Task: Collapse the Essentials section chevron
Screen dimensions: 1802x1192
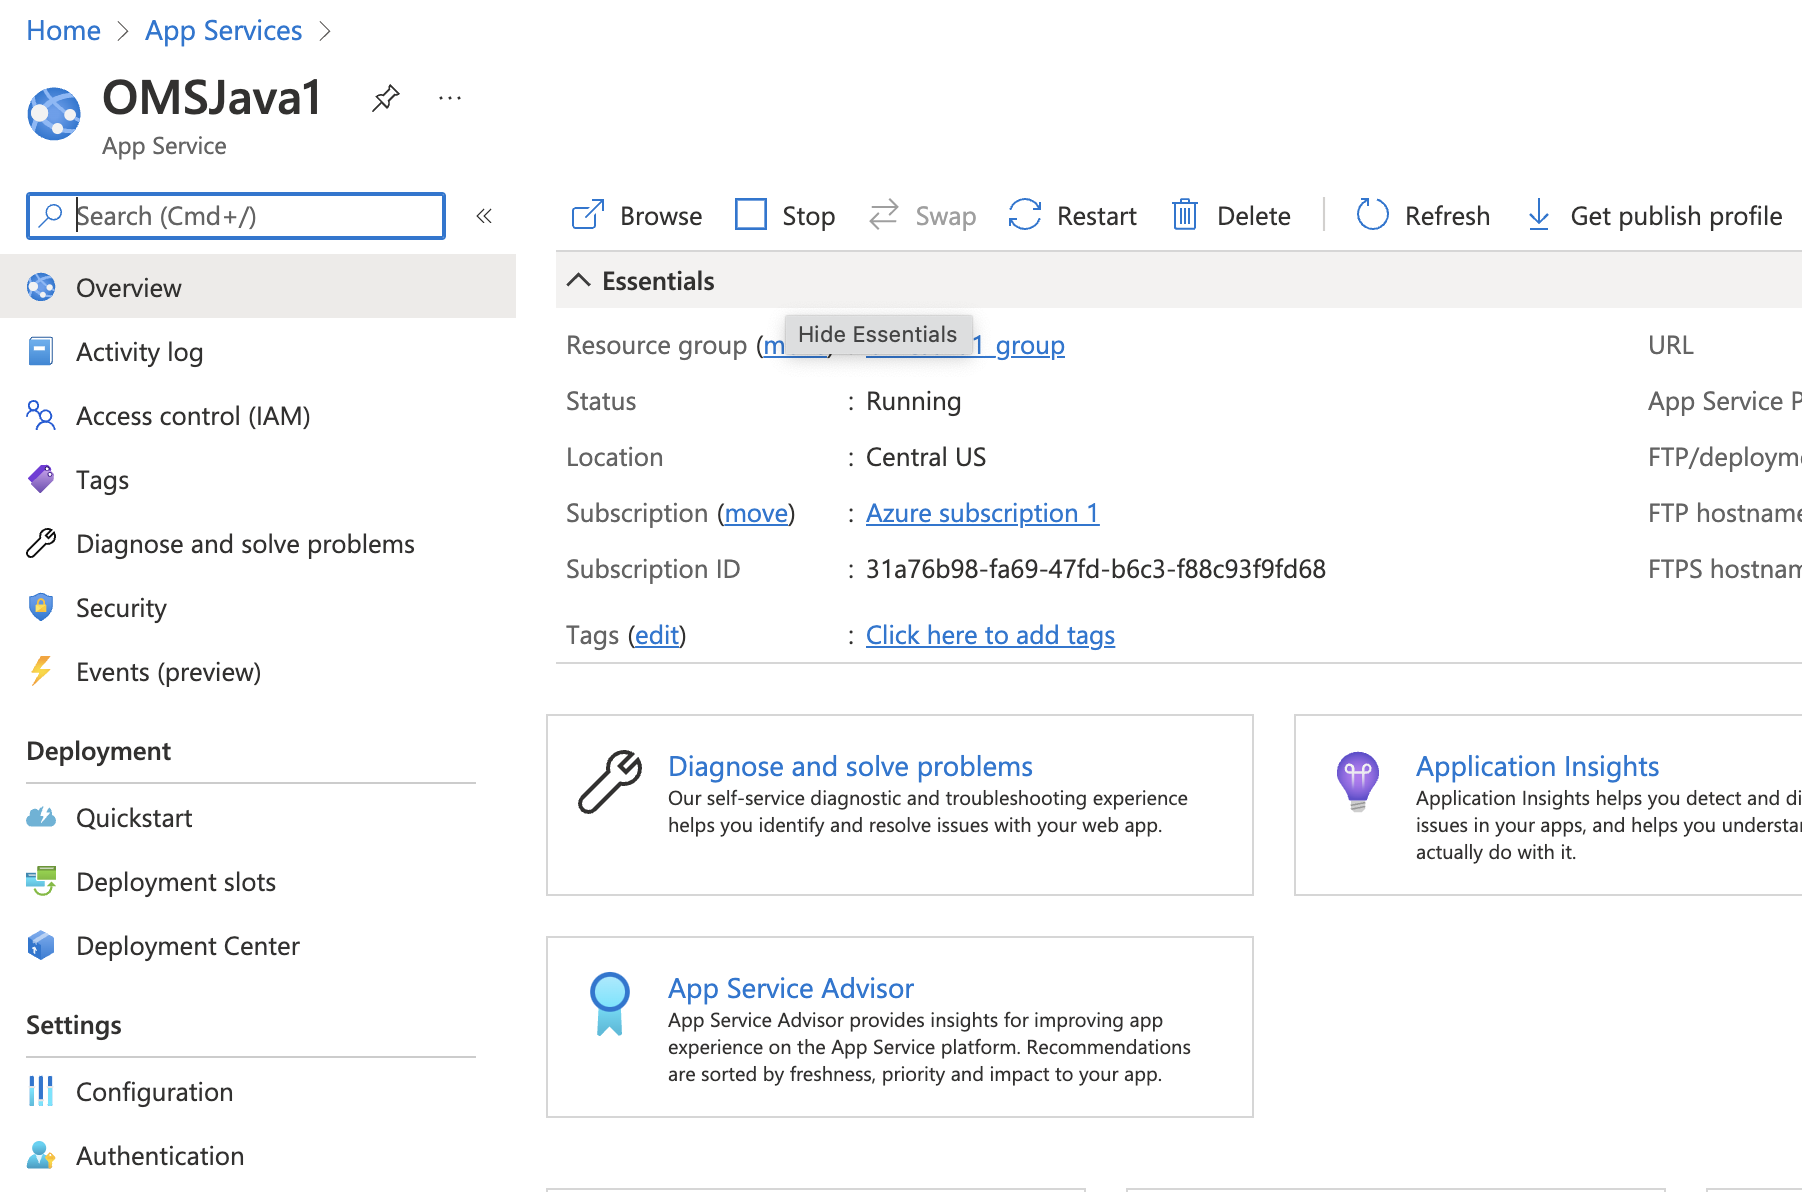Action: (x=578, y=281)
